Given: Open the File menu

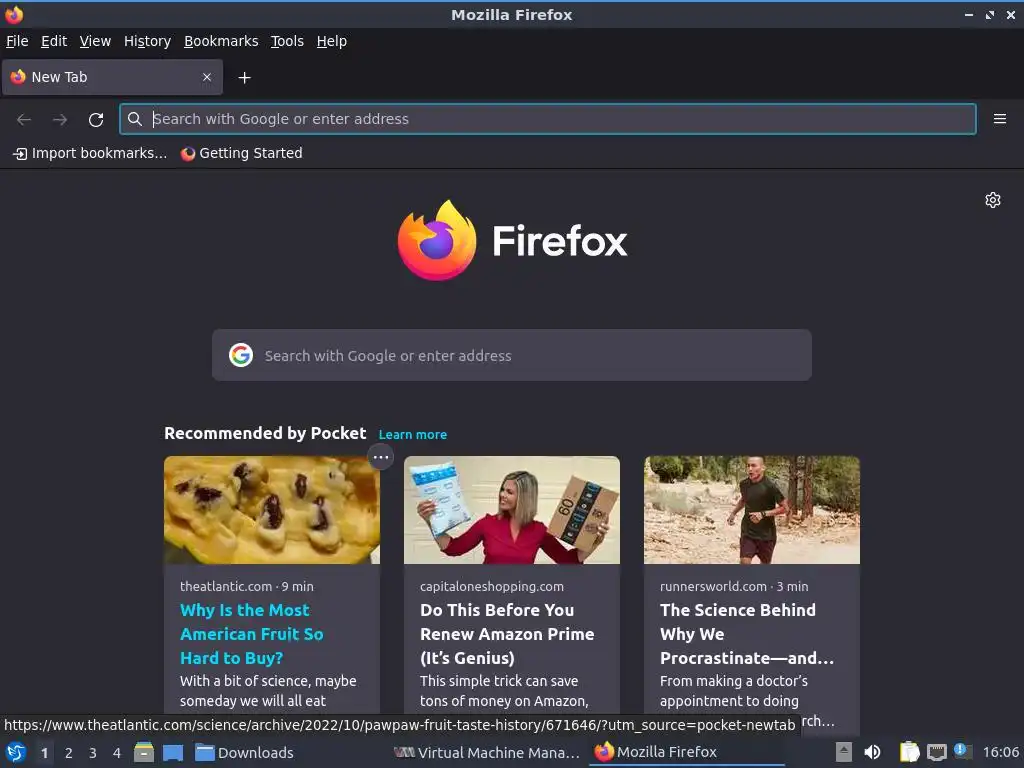Looking at the screenshot, I should pos(17,41).
